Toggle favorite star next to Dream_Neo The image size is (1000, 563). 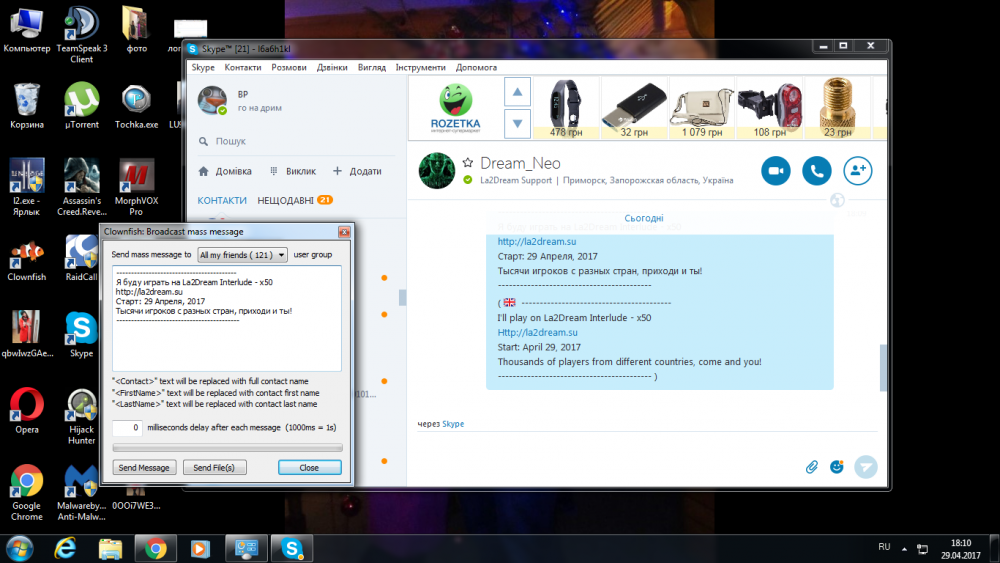click(x=467, y=162)
